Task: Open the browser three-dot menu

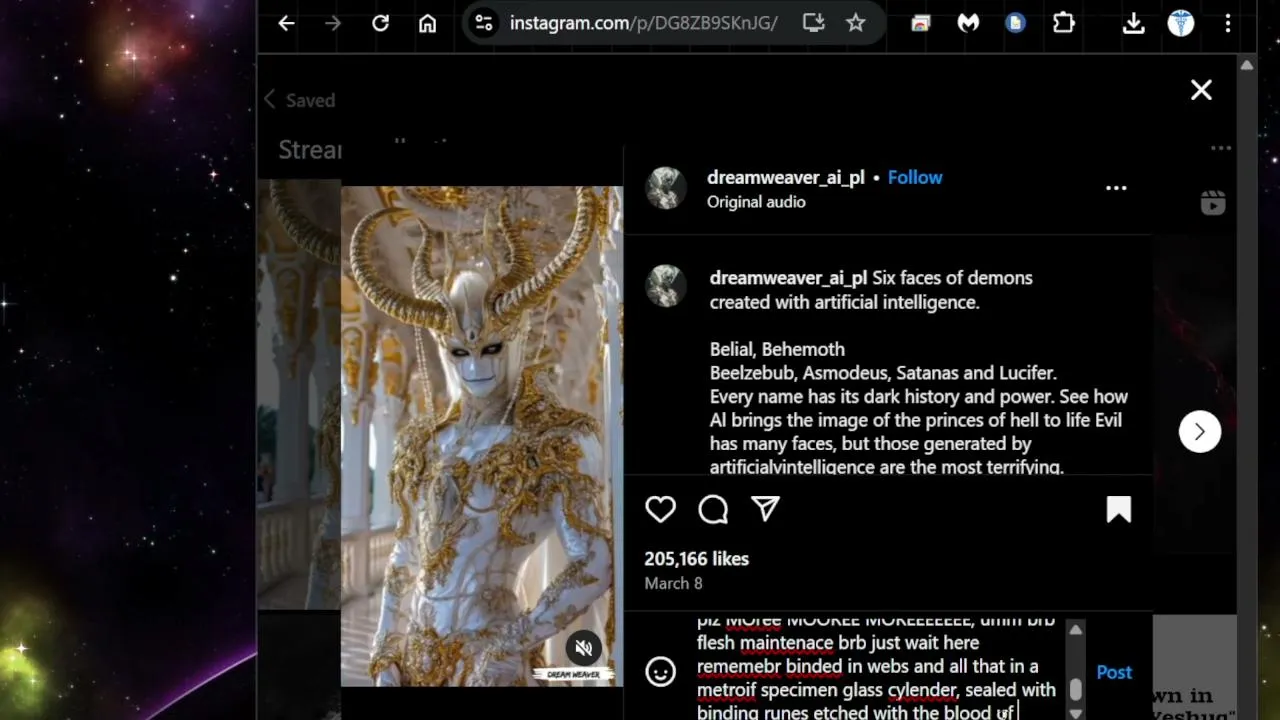Action: [x=1228, y=24]
